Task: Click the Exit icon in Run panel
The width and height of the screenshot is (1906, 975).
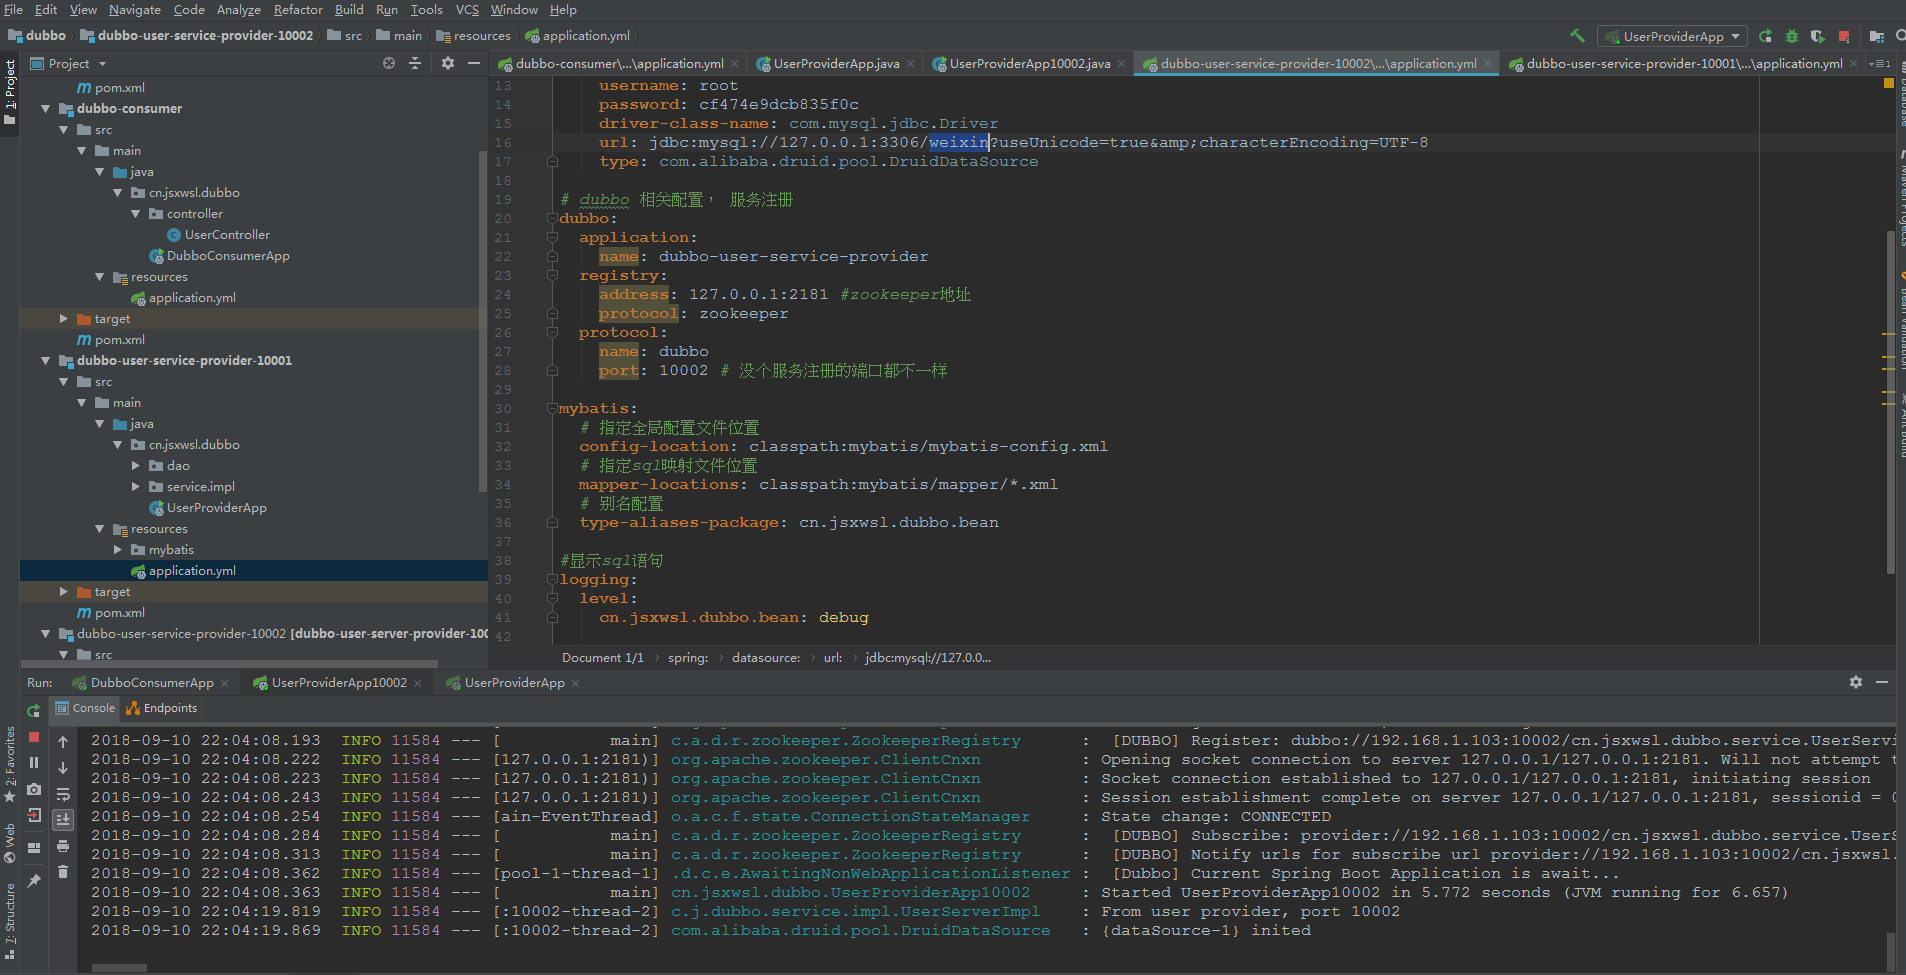Action: (x=34, y=815)
